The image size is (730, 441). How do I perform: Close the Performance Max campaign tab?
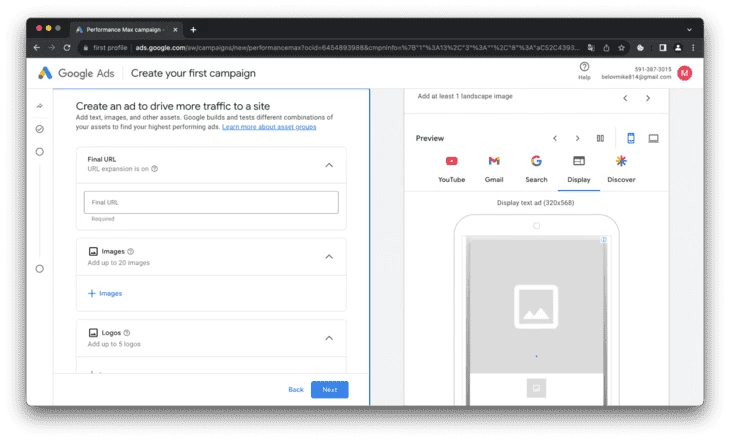[x=175, y=29]
